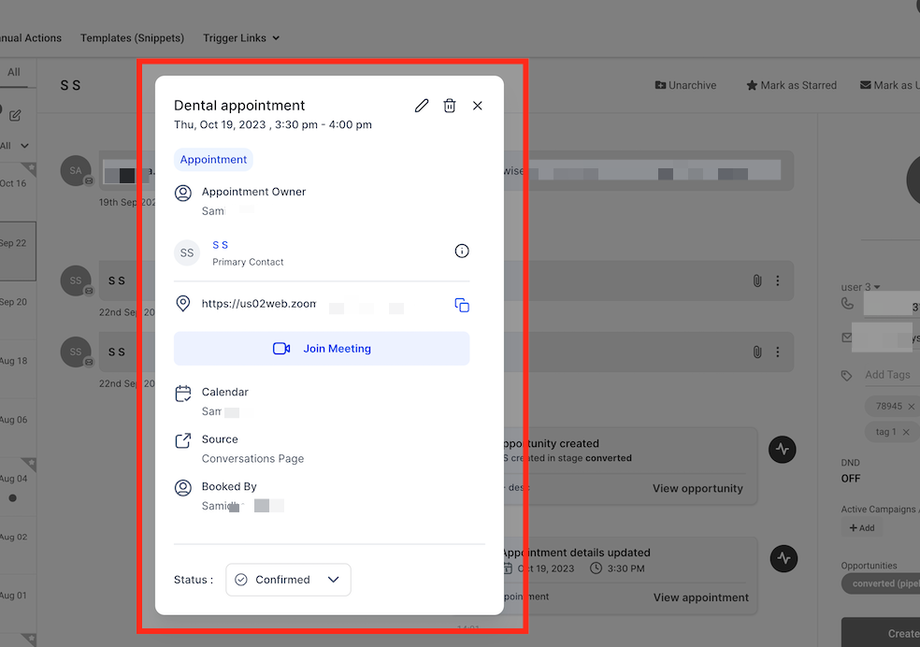
Task: Open attachment icon on second S S message
Action: 757,351
